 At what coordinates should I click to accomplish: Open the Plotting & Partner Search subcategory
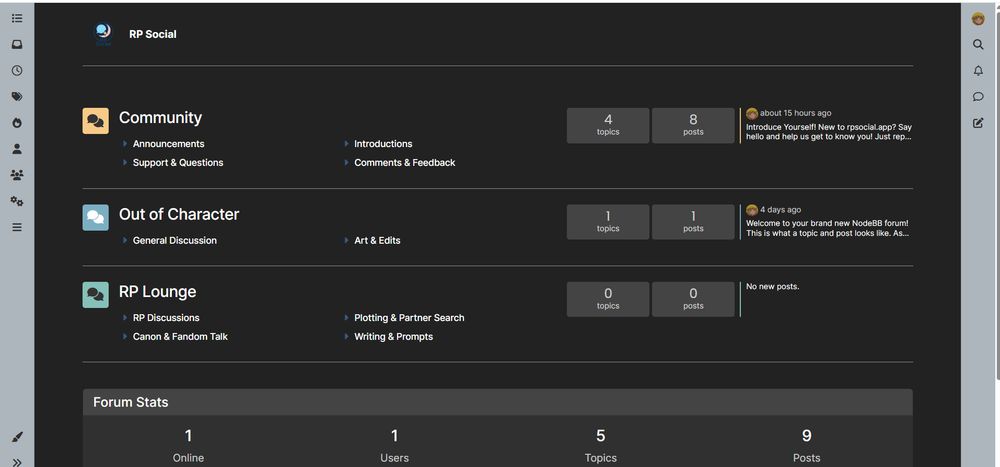409,318
